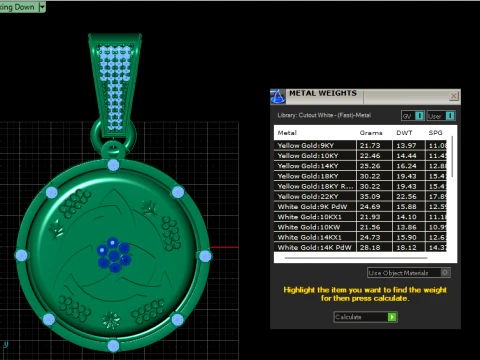Enable Use Object Materials option
Viewport: 480px width, 360px height.
(409, 273)
